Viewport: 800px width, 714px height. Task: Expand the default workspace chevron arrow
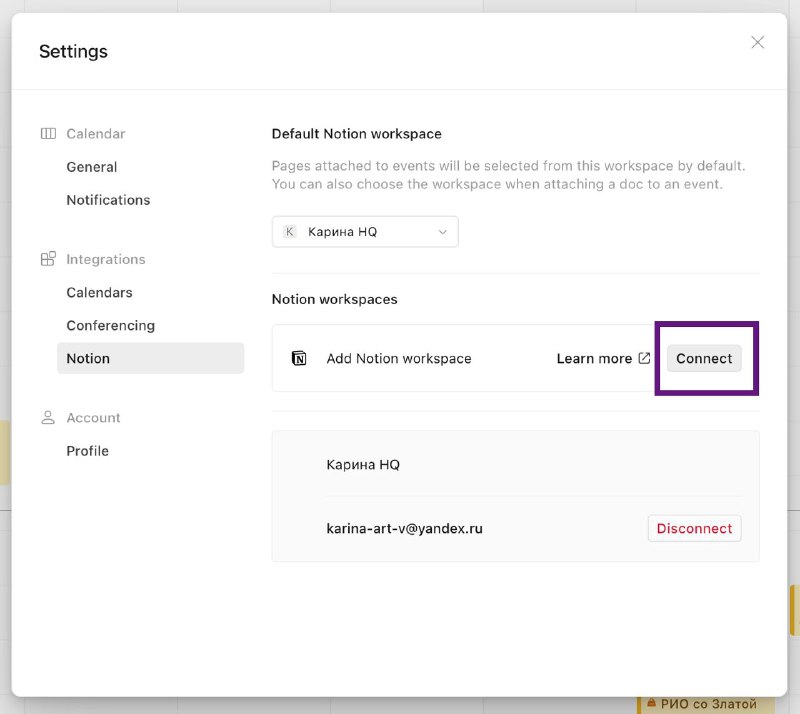pyautogui.click(x=442, y=232)
